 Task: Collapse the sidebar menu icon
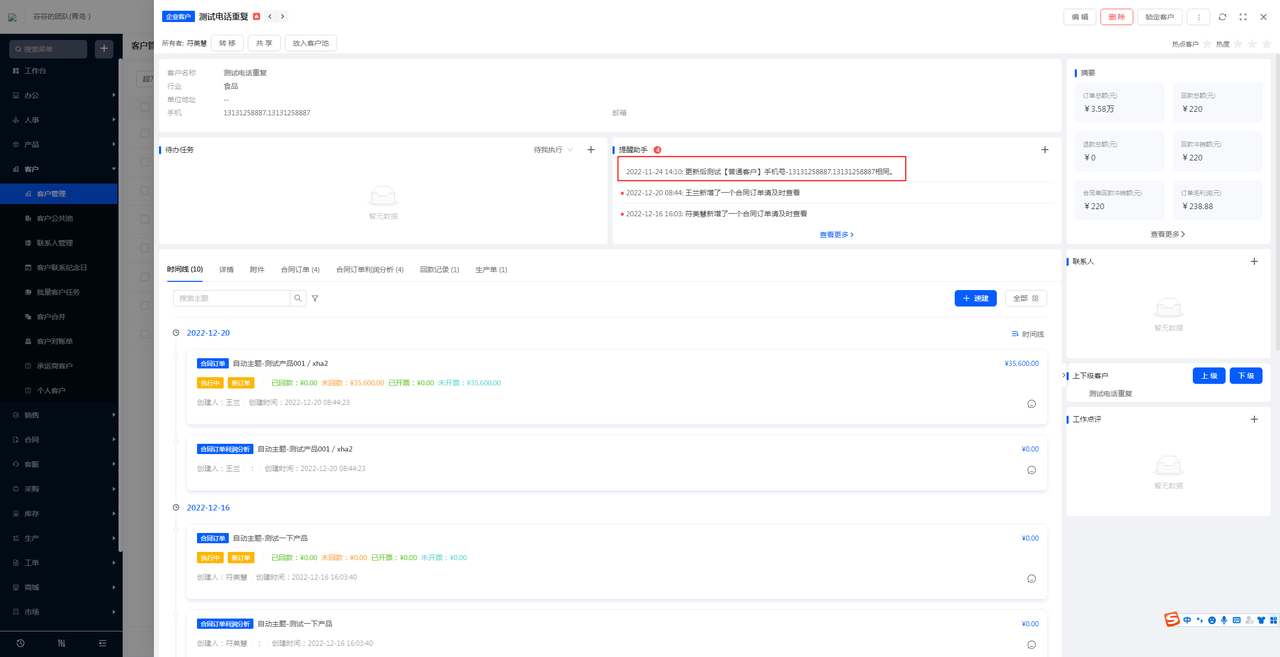point(102,643)
